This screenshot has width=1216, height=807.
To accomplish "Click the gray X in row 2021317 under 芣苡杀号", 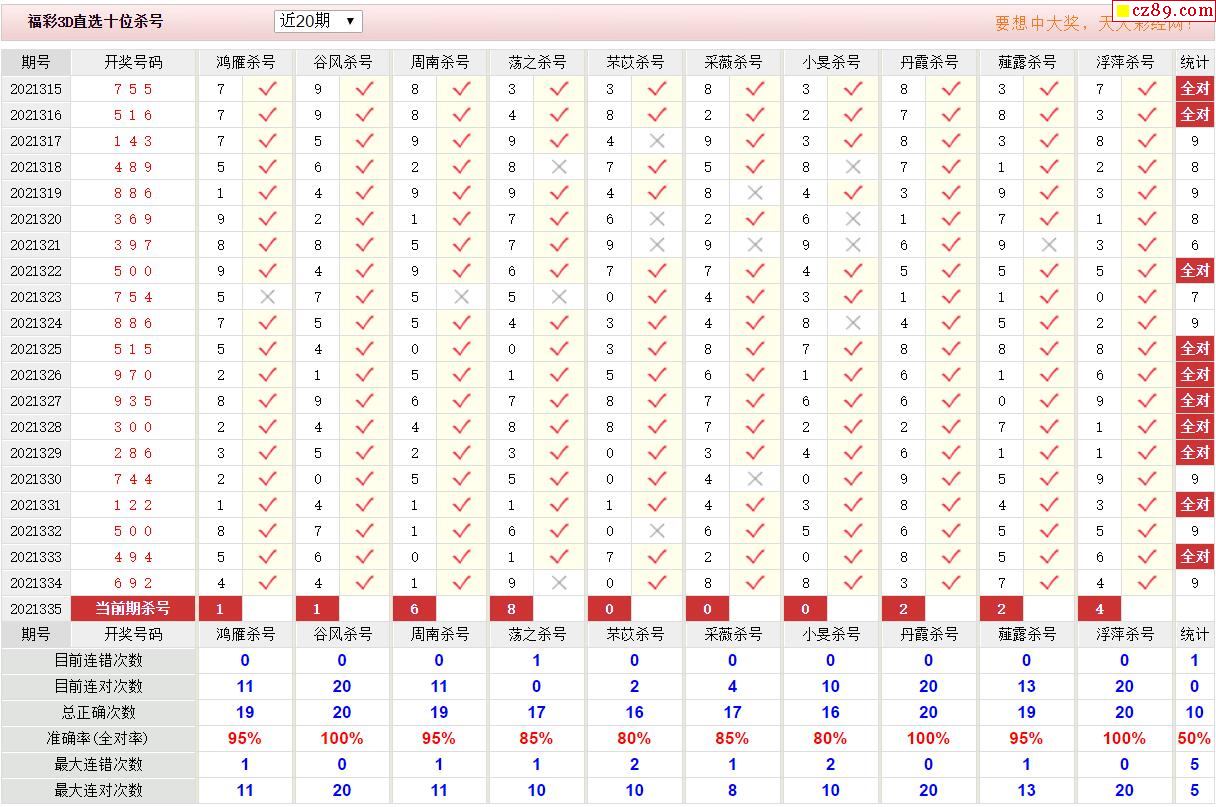I will 657,141.
